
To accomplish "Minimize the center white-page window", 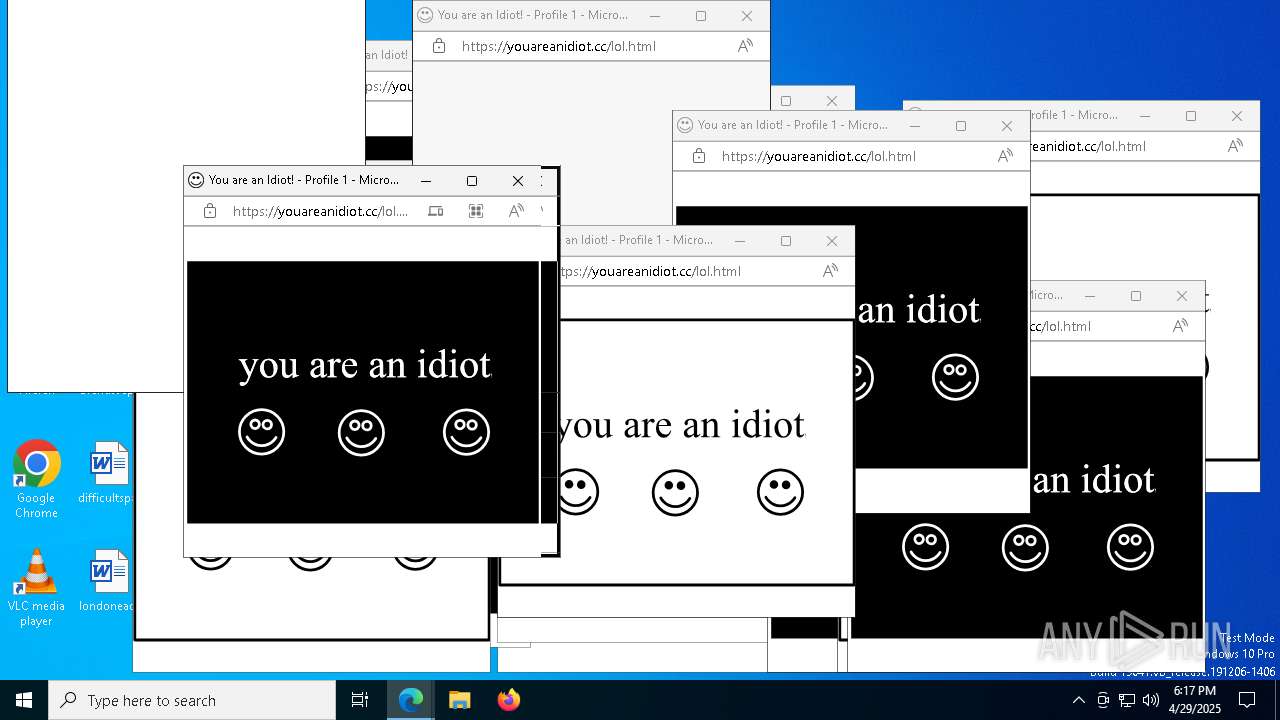I will tap(740, 241).
